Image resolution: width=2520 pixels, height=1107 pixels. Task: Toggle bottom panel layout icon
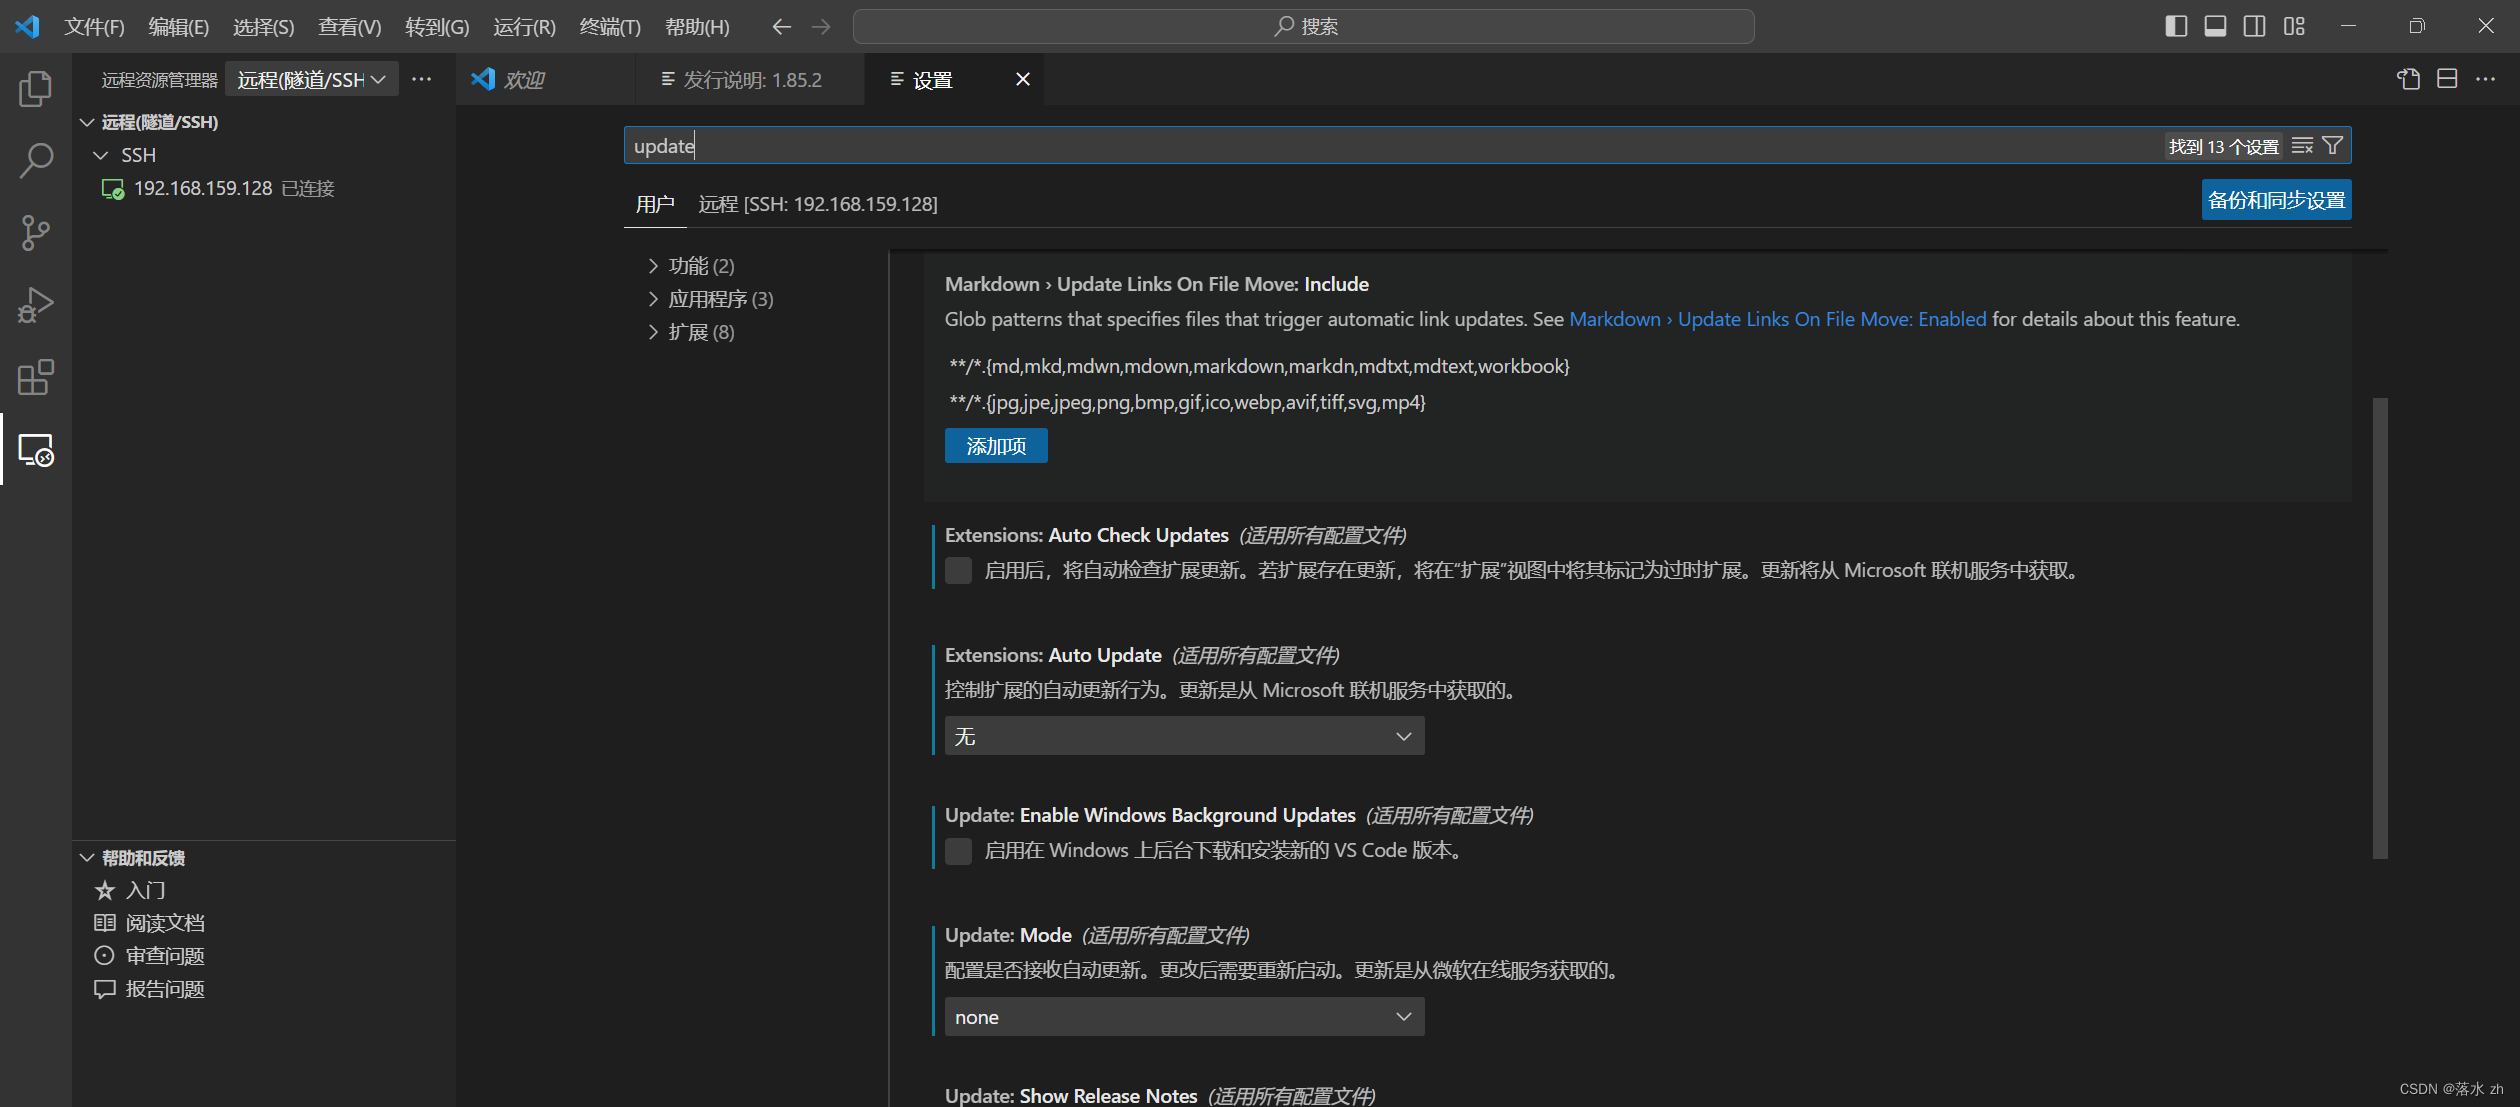(x=2215, y=26)
